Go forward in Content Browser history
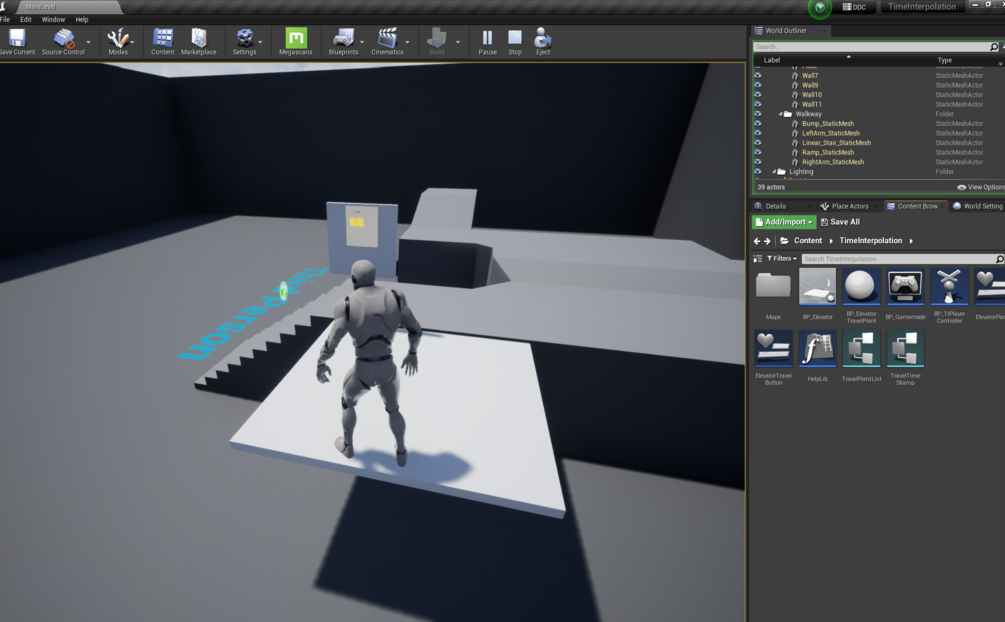The height and width of the screenshot is (622, 1005). click(x=767, y=241)
